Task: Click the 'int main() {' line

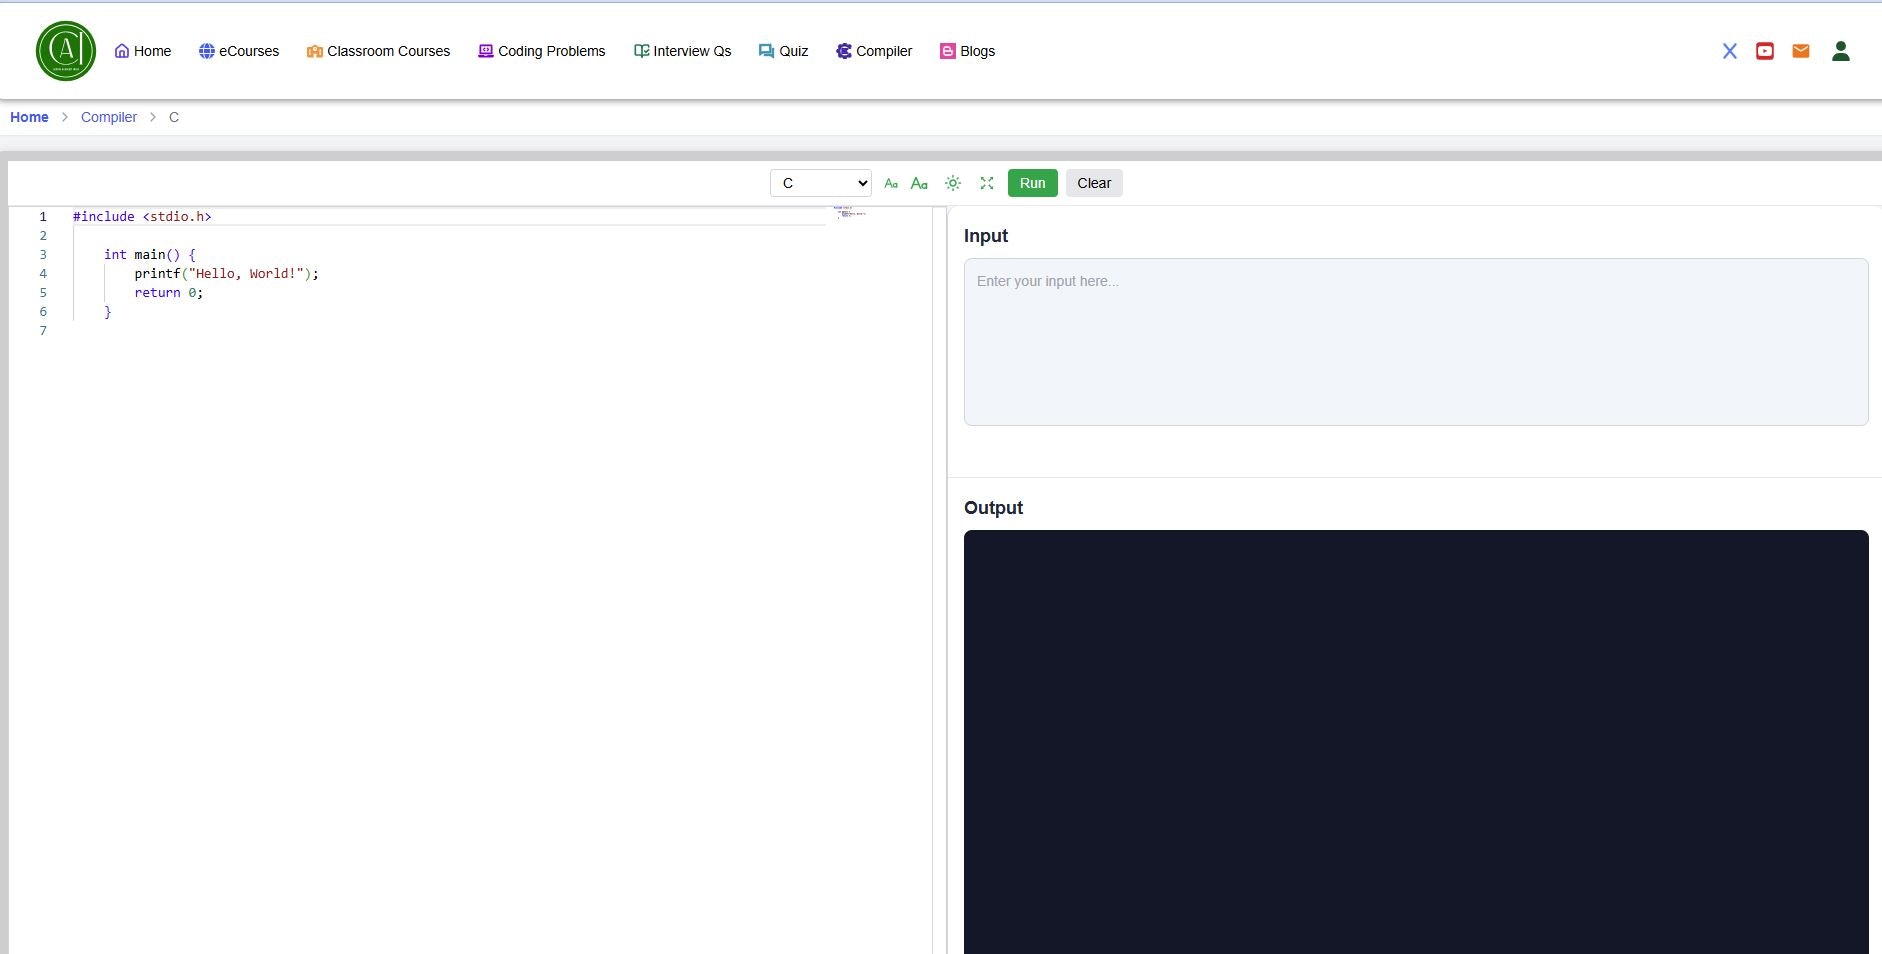Action: 150,254
